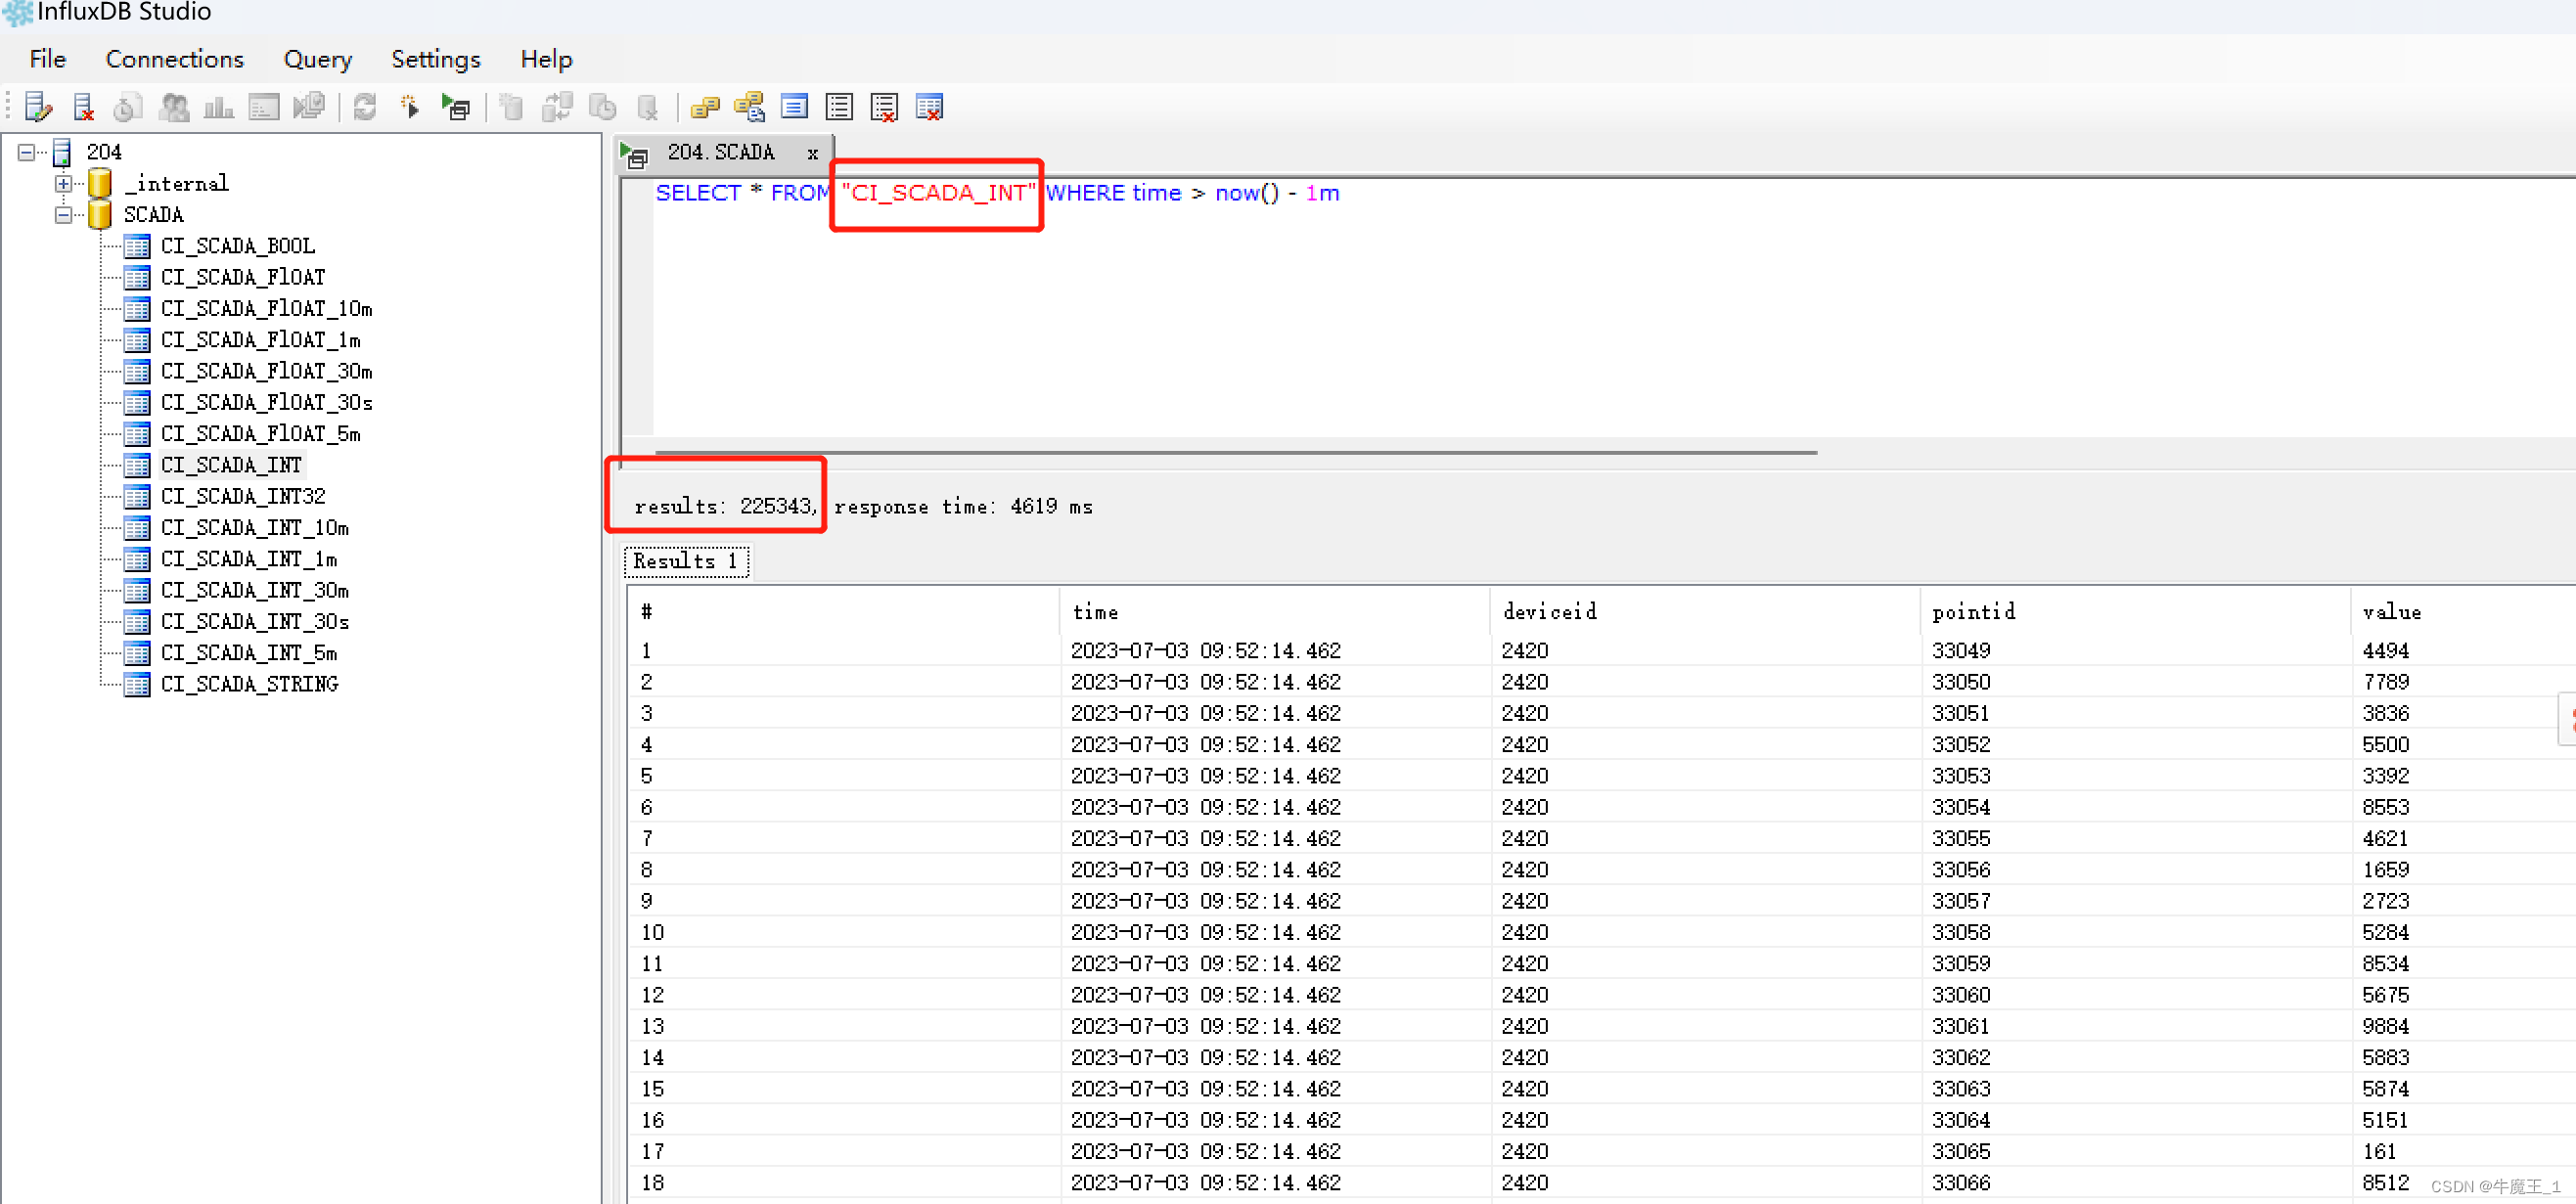
Task: Select the CI_SCADA_FlOAT_10m measurement
Action: pos(266,308)
